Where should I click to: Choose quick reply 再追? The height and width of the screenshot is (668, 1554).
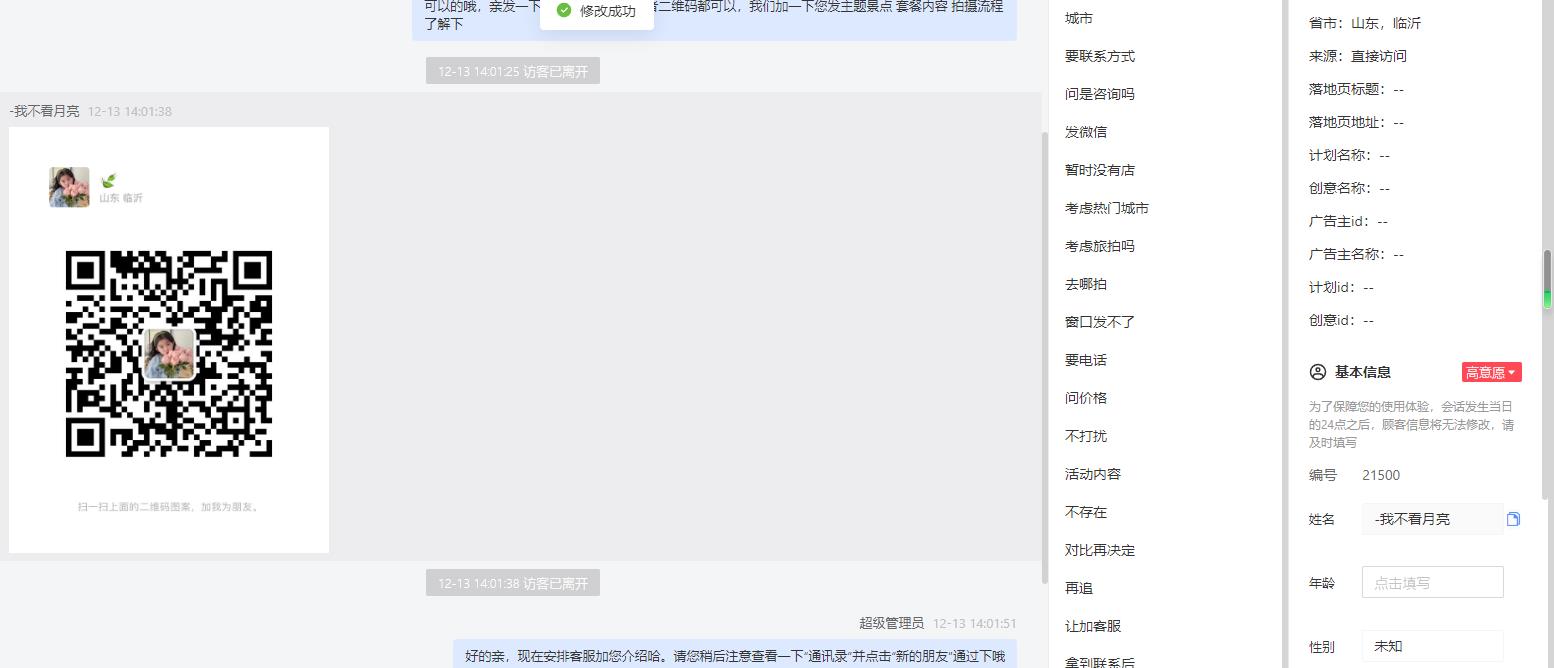tap(1079, 588)
